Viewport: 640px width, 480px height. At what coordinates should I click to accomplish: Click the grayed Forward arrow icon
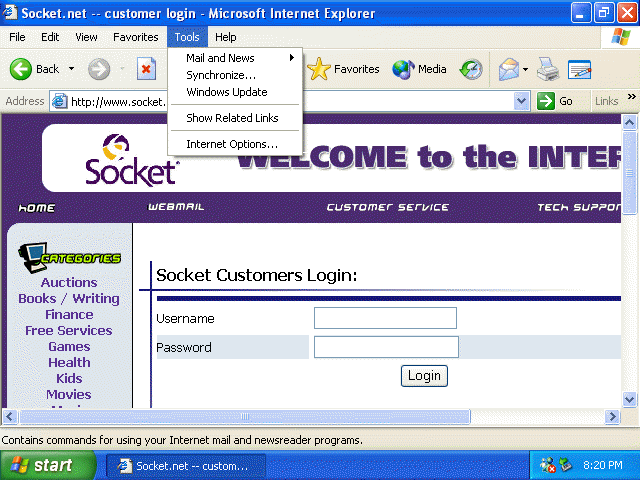coord(99,69)
